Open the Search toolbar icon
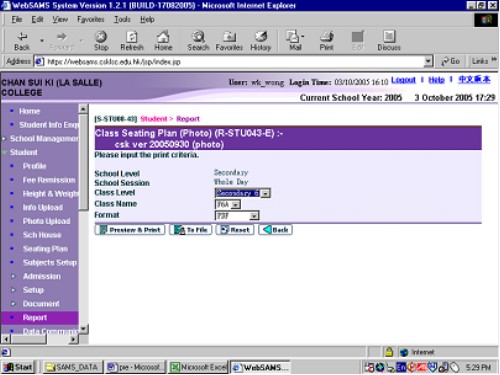500x375 pixels. coord(198,41)
